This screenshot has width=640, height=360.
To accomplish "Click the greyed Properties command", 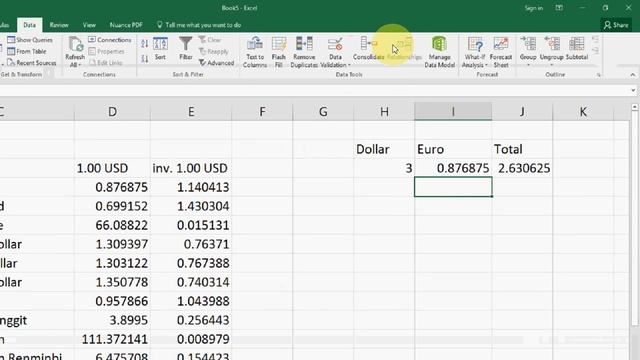I will pos(106,51).
